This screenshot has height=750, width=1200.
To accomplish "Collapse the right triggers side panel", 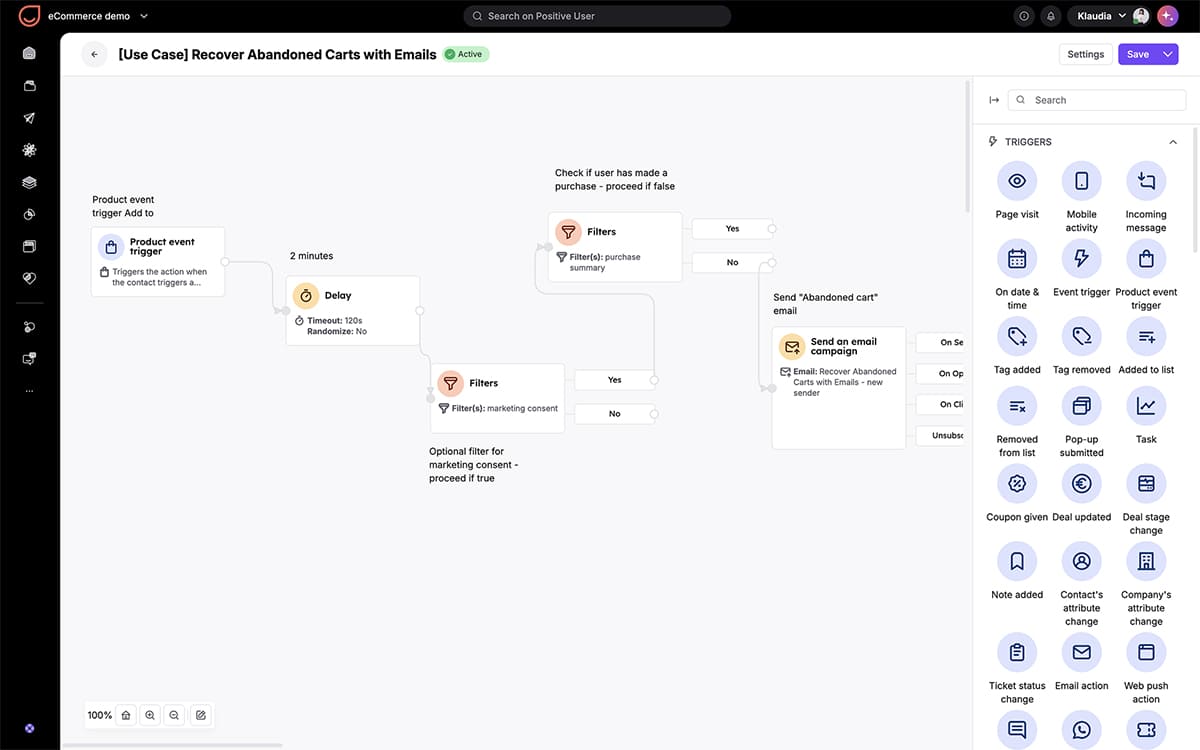I will tap(994, 100).
